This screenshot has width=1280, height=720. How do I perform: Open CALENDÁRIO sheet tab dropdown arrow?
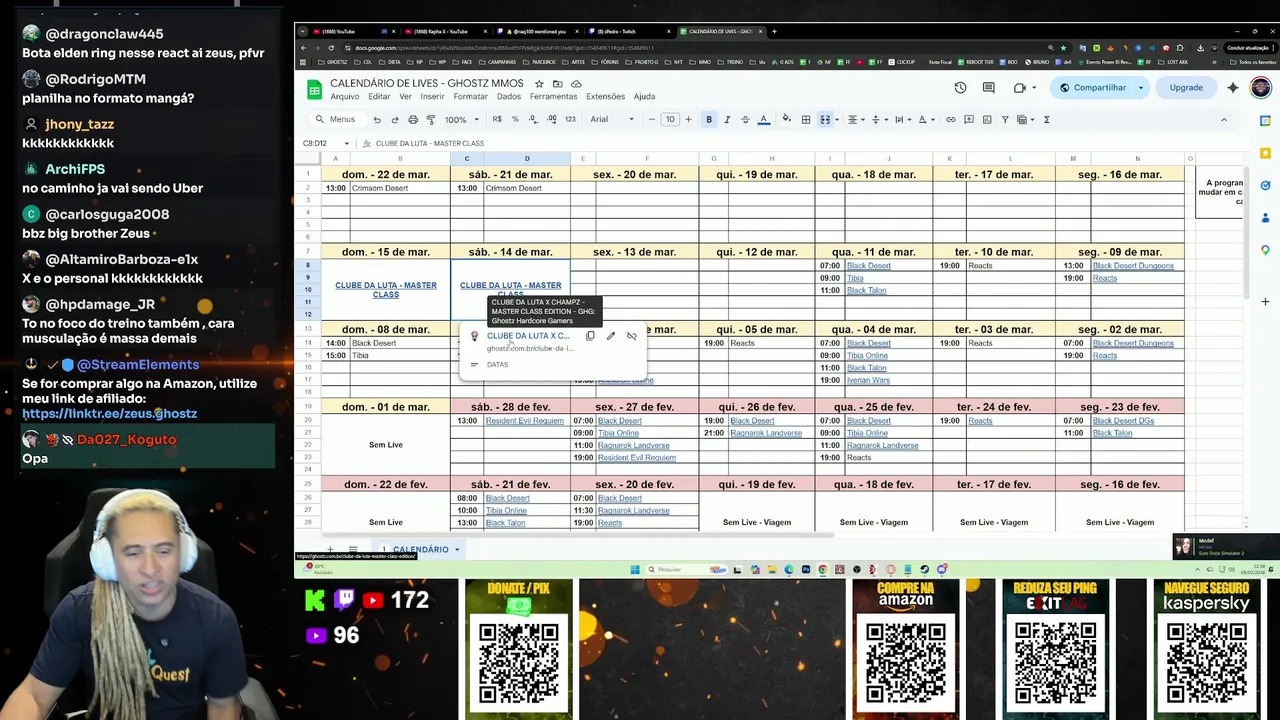point(457,549)
